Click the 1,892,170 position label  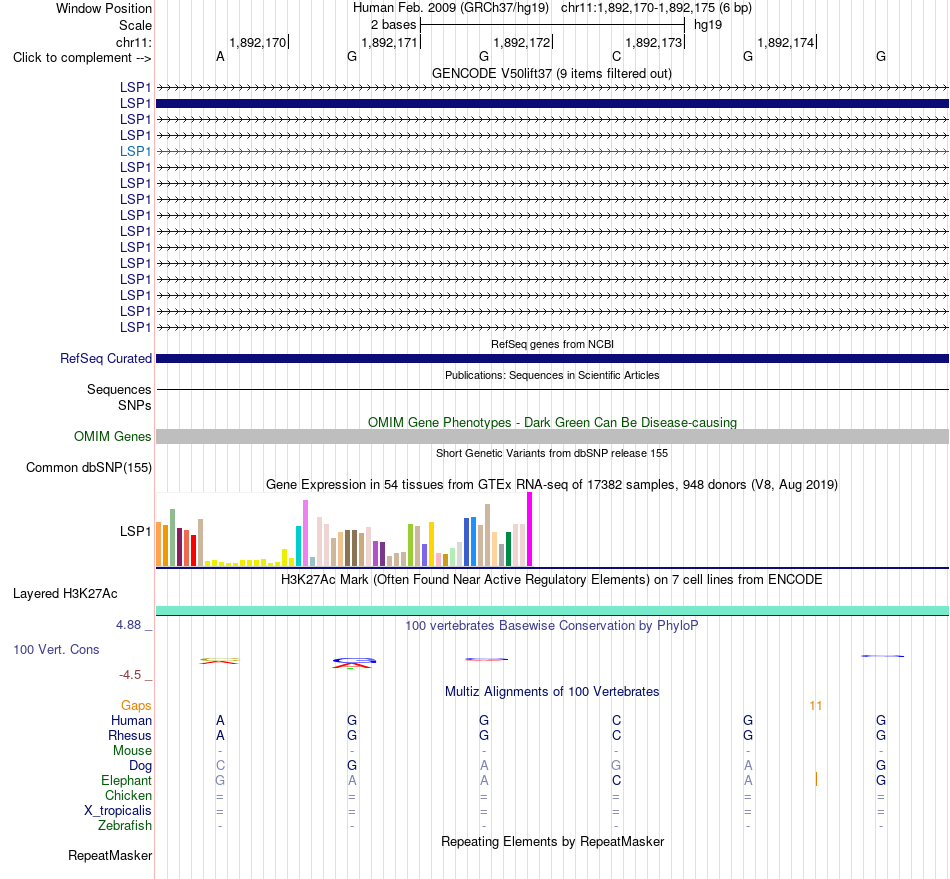[257, 42]
